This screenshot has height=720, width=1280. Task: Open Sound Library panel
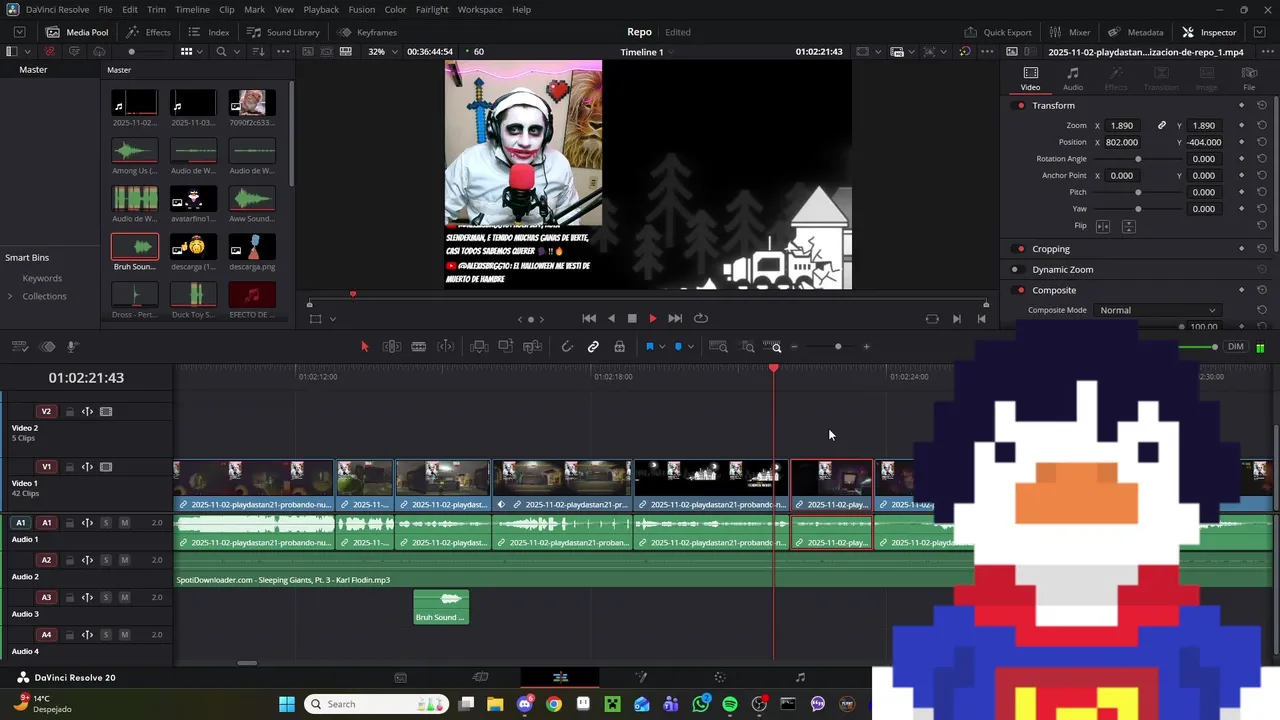(283, 32)
